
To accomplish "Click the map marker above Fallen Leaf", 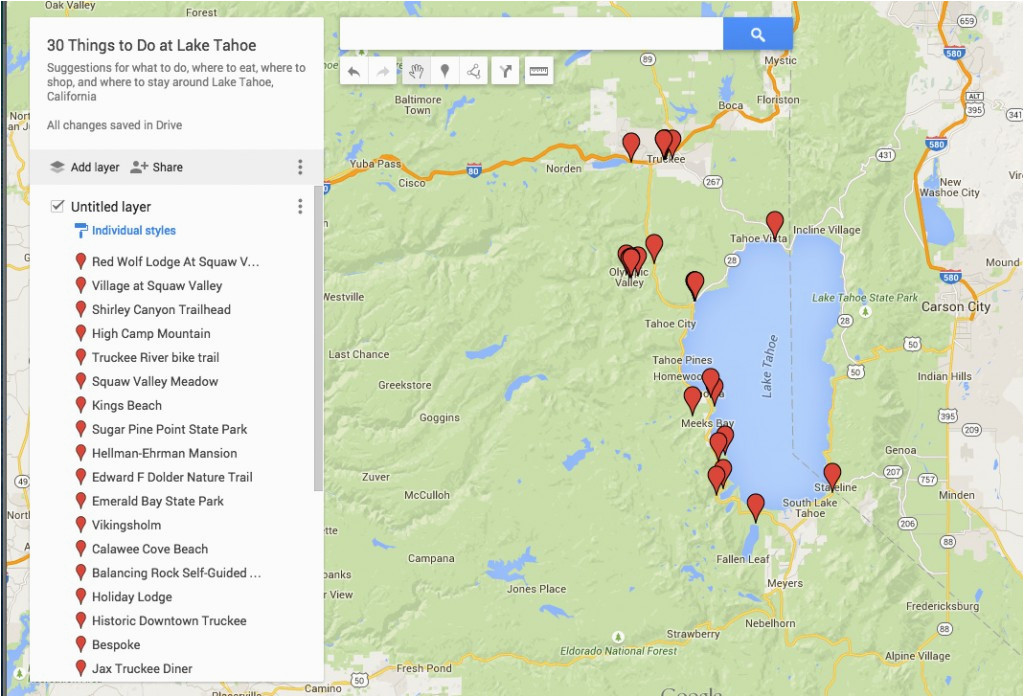I will (756, 507).
